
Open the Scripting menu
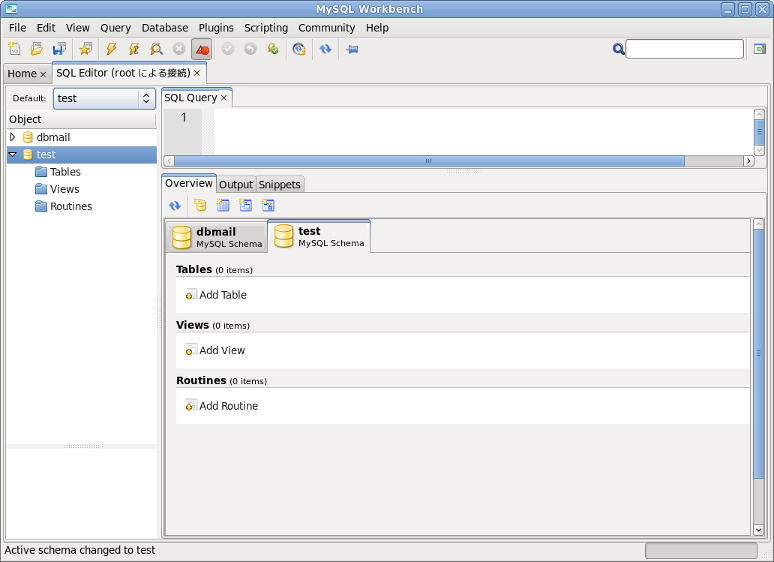[x=266, y=28]
